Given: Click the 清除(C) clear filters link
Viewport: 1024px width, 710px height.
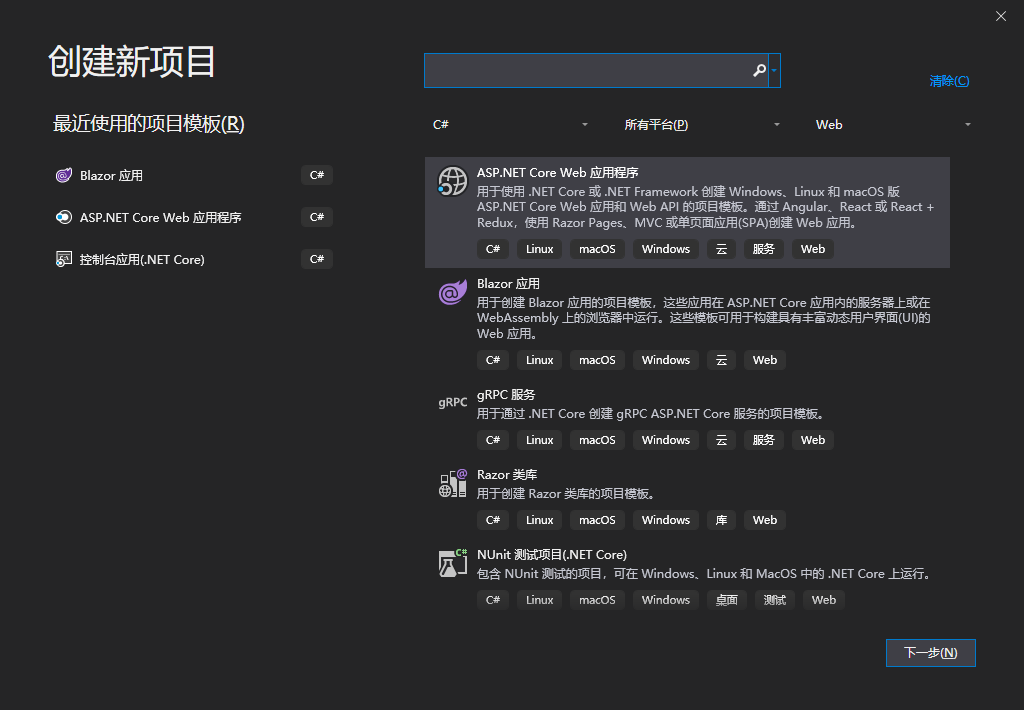Looking at the screenshot, I should [x=949, y=81].
